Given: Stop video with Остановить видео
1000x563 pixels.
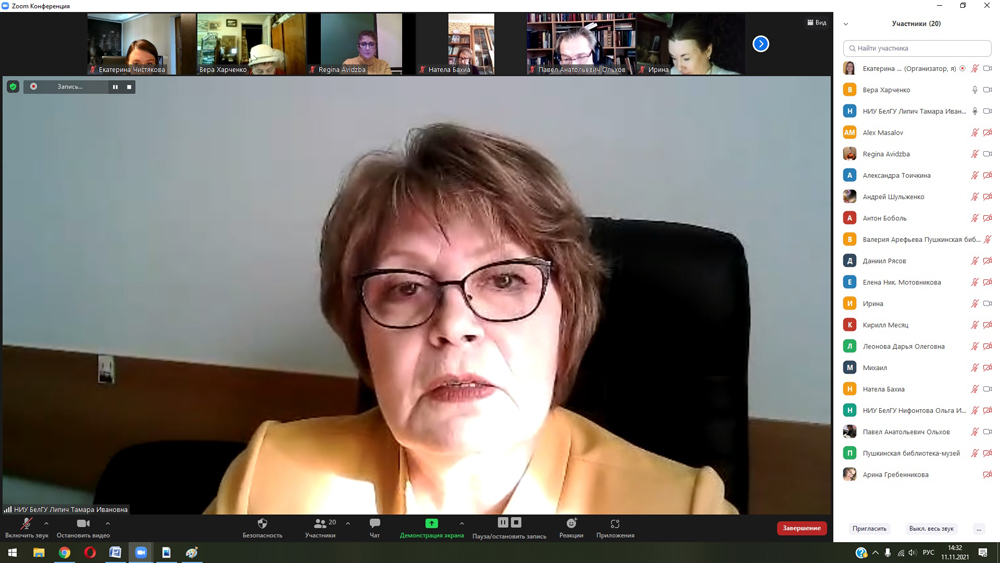Looking at the screenshot, I should pyautogui.click(x=83, y=528).
